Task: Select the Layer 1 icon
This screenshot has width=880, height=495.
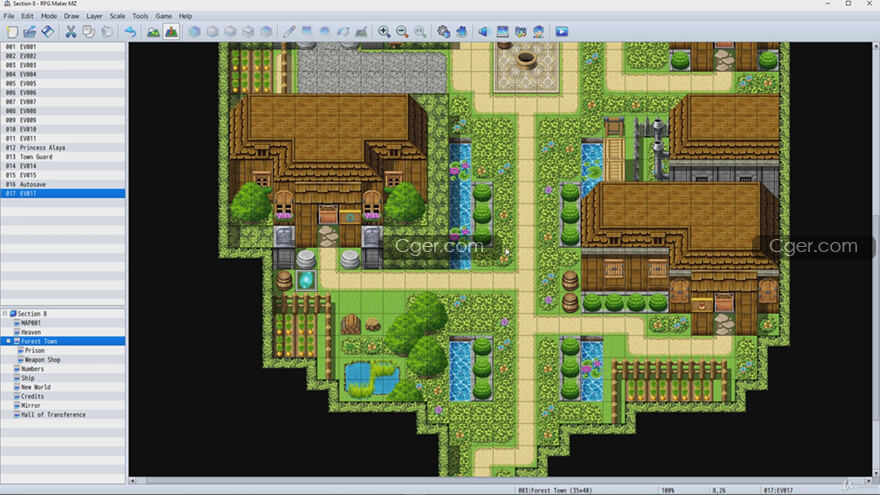Action: click(x=213, y=31)
